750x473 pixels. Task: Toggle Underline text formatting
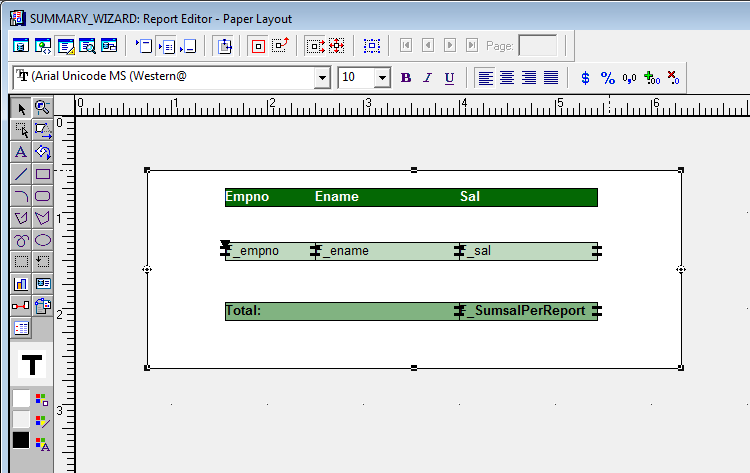(449, 78)
